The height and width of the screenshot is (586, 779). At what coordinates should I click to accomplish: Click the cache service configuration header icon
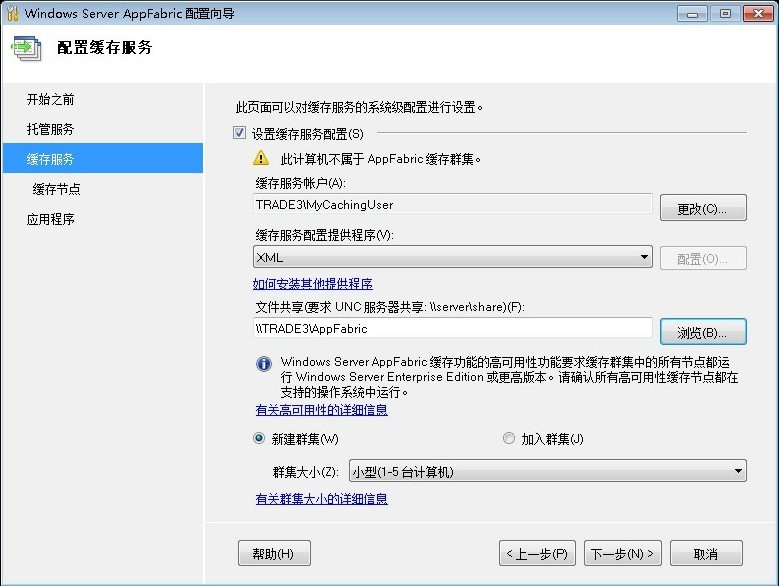[x=26, y=48]
